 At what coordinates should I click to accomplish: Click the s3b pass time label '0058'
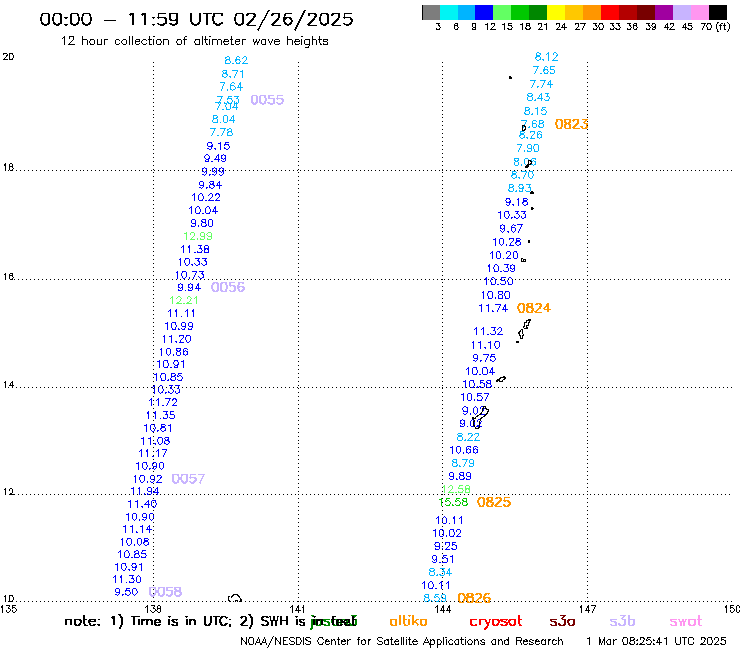tap(165, 592)
